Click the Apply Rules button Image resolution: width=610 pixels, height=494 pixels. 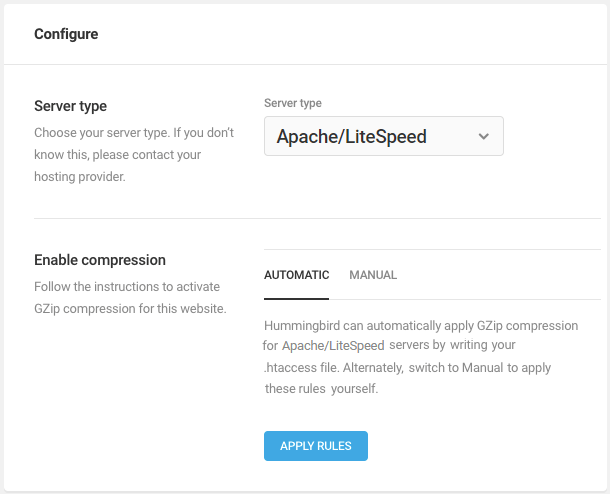[316, 446]
